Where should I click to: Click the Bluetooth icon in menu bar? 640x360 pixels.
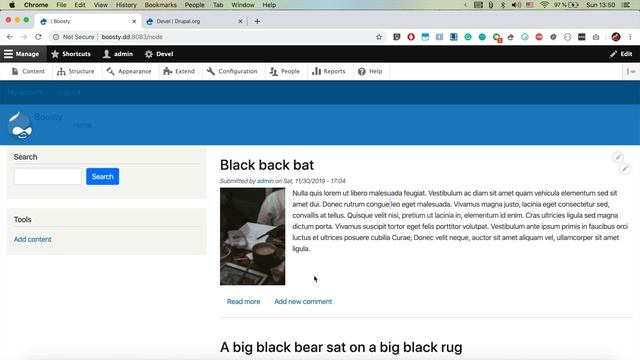(503, 5)
